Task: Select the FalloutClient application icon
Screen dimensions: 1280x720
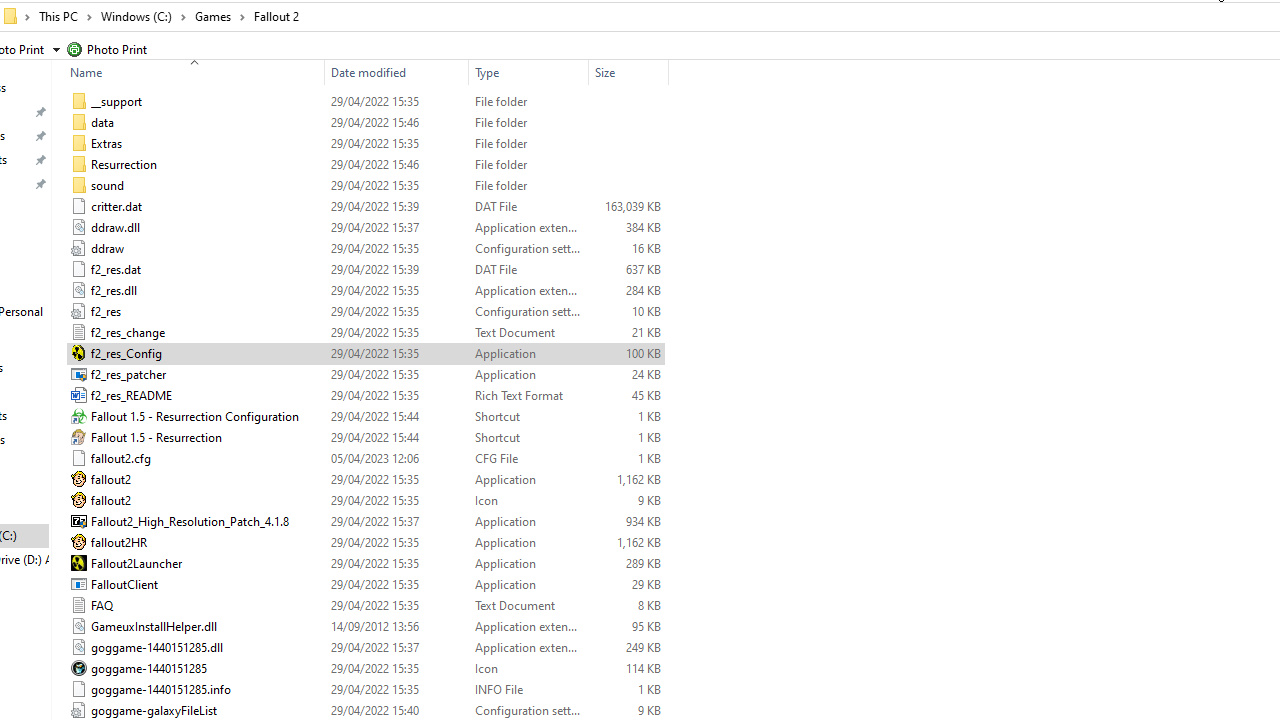Action: pos(79,584)
